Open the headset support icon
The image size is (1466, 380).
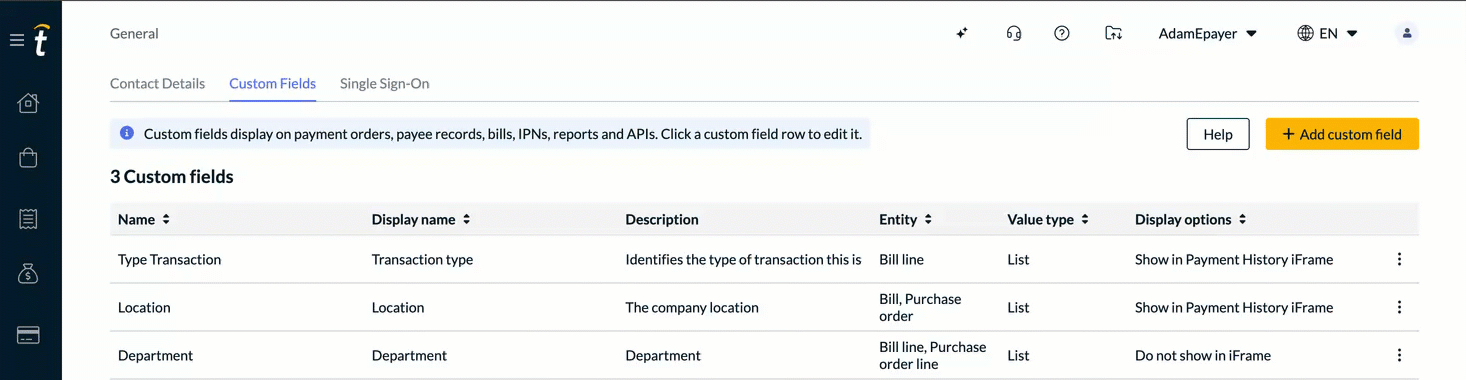[1014, 33]
